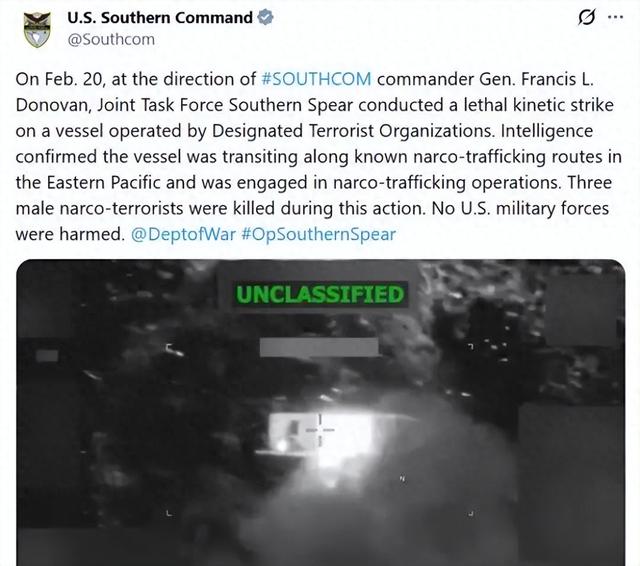Click the green UNCLASSIFIED banner

[x=320, y=294]
